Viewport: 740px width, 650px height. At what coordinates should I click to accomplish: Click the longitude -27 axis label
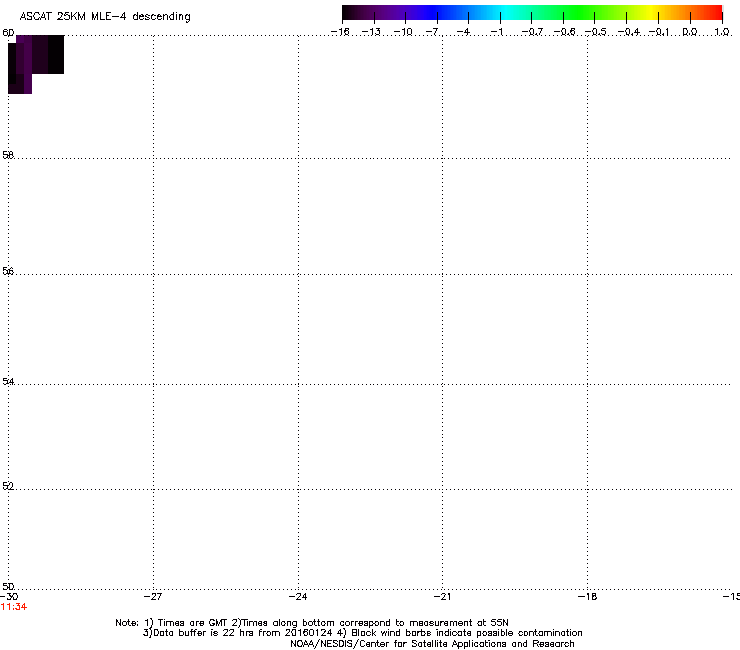(x=153, y=597)
